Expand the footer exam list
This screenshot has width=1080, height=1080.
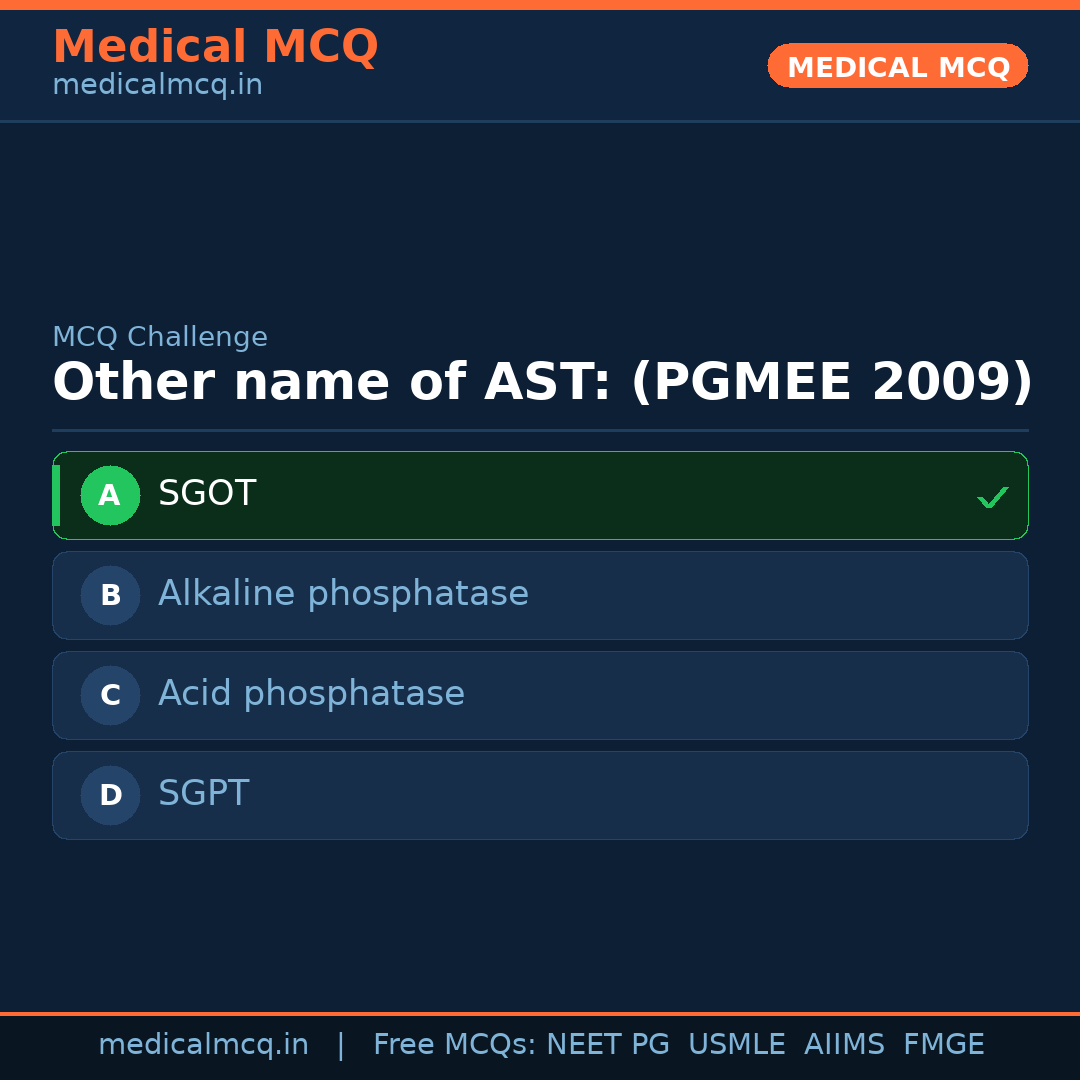point(678,1043)
